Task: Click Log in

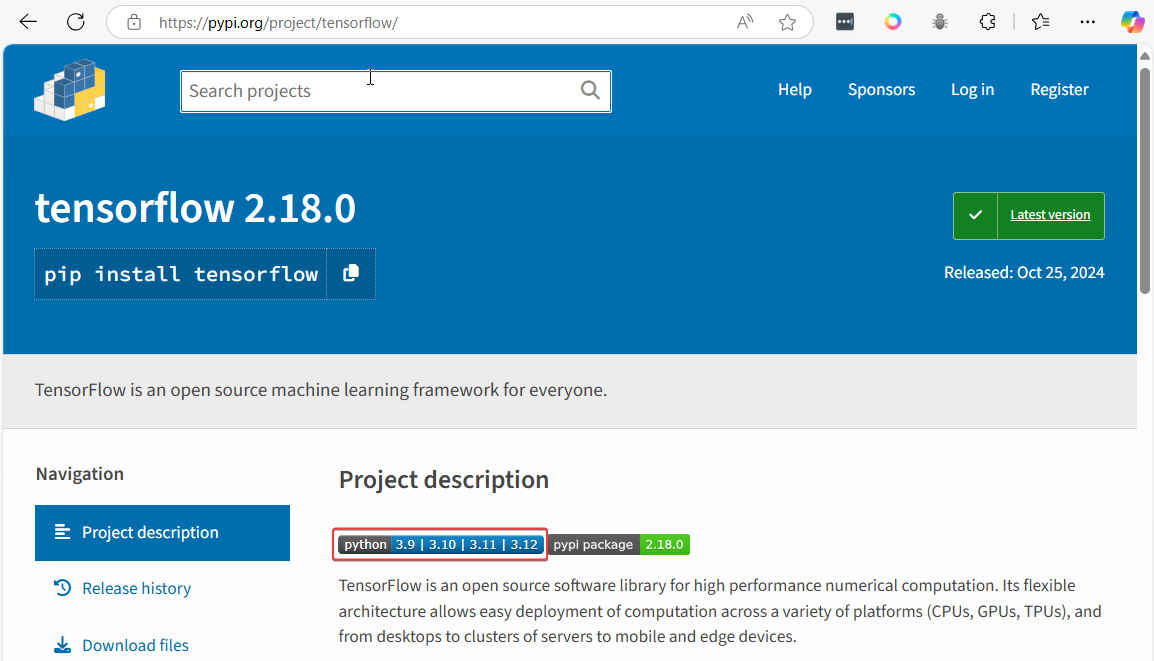Action: pos(972,90)
